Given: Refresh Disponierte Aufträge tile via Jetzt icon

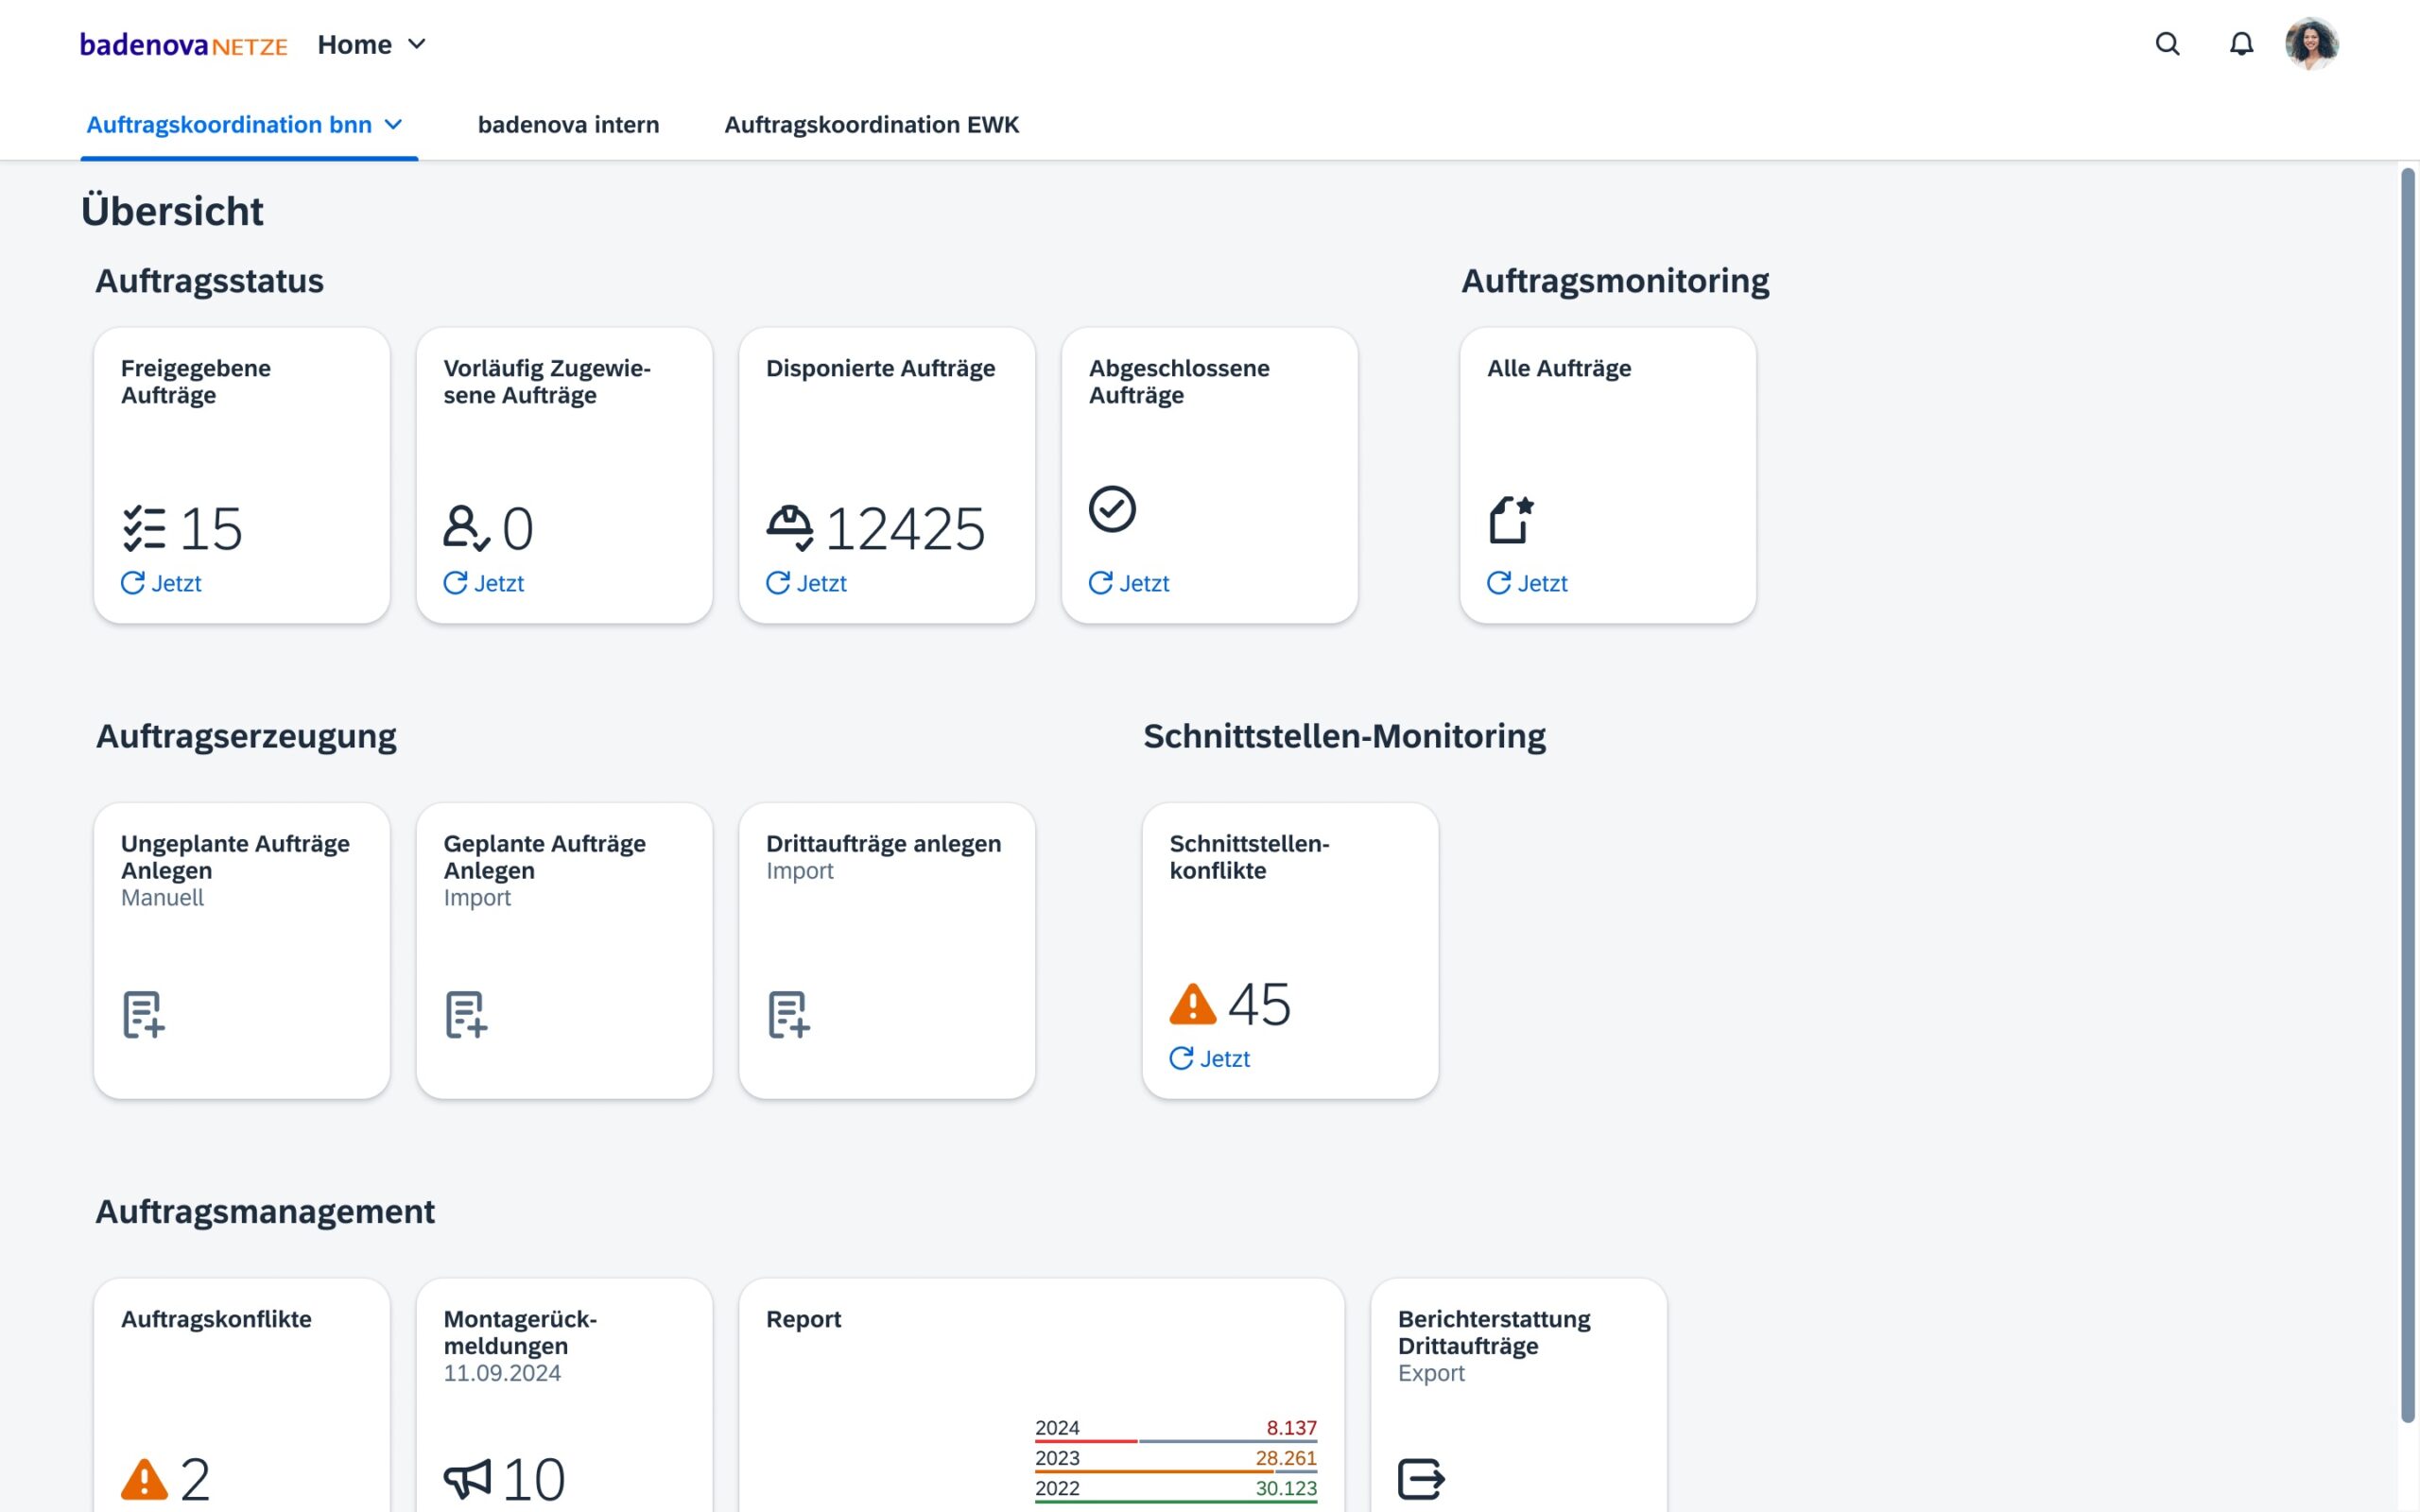Looking at the screenshot, I should click(778, 583).
